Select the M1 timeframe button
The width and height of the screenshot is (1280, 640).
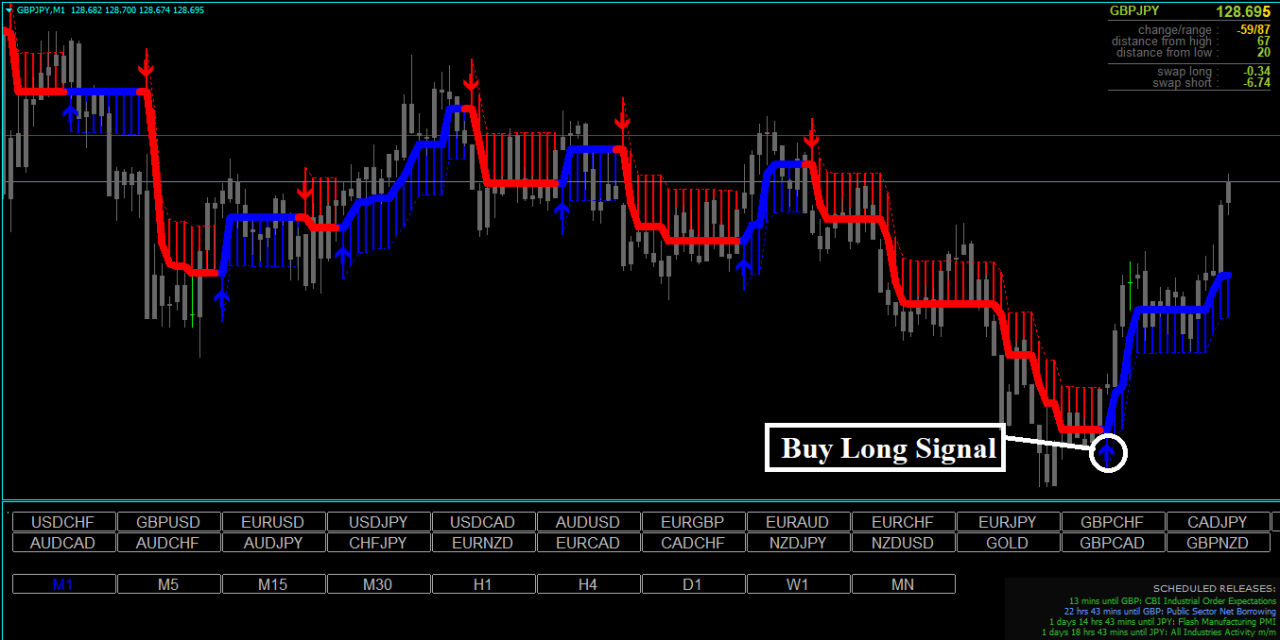pos(64,584)
